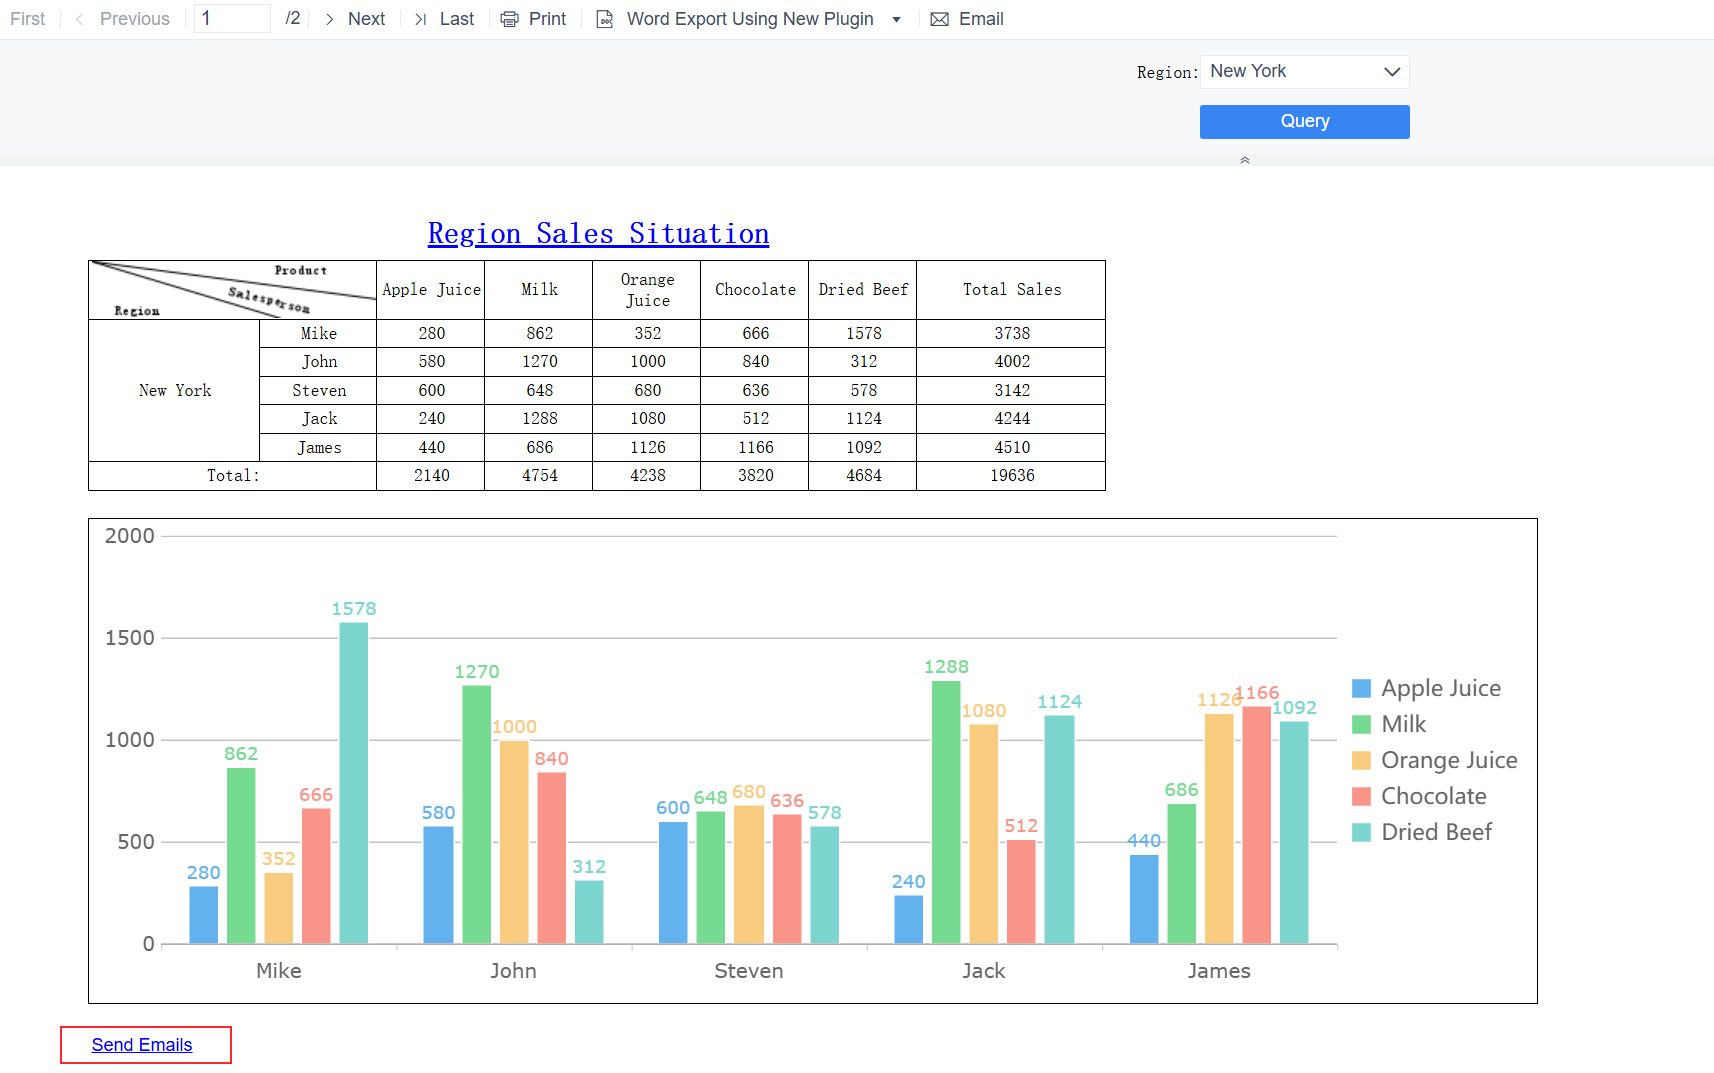Click the Last toolbar label
This screenshot has height=1073, width=1714.
[x=457, y=19]
